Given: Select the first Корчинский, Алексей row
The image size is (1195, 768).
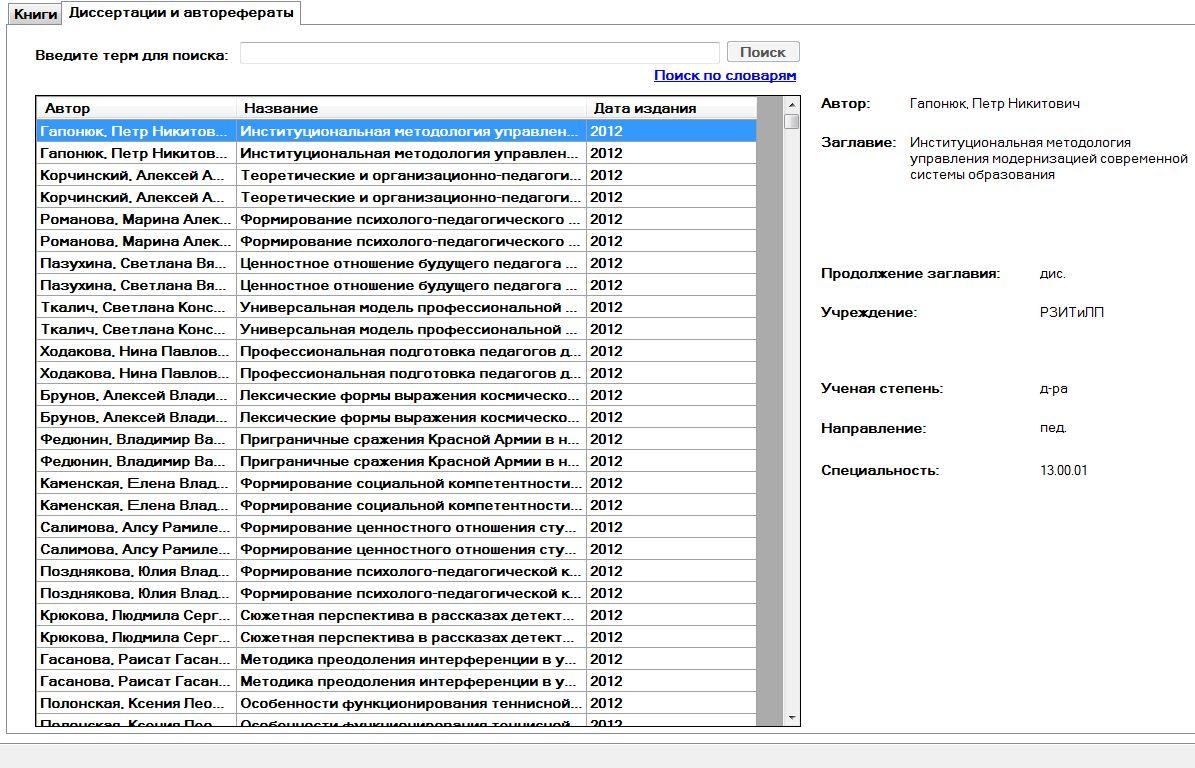Looking at the screenshot, I should 396,175.
